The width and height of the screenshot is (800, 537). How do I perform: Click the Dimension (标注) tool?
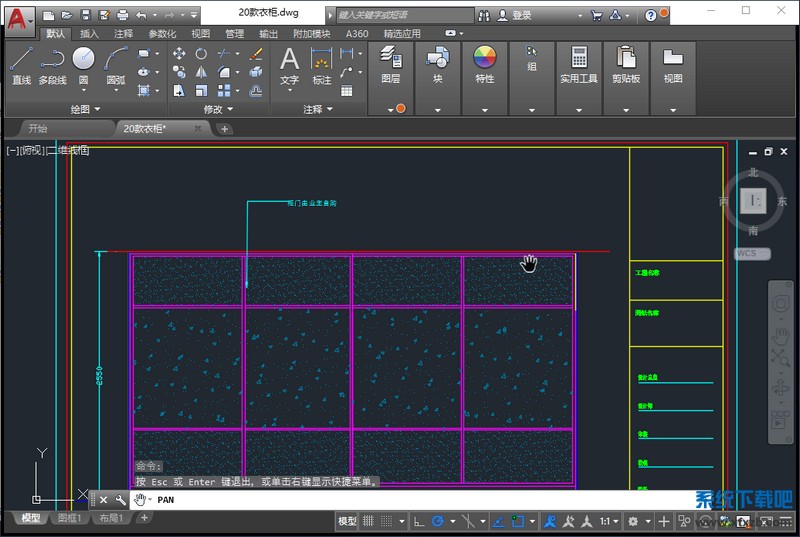[321, 60]
